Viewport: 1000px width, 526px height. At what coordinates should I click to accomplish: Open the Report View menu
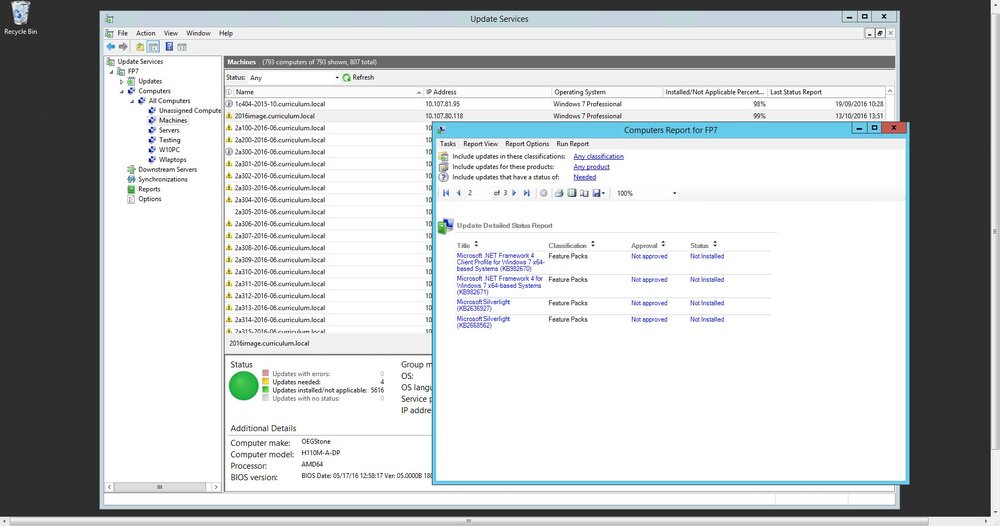tap(480, 144)
